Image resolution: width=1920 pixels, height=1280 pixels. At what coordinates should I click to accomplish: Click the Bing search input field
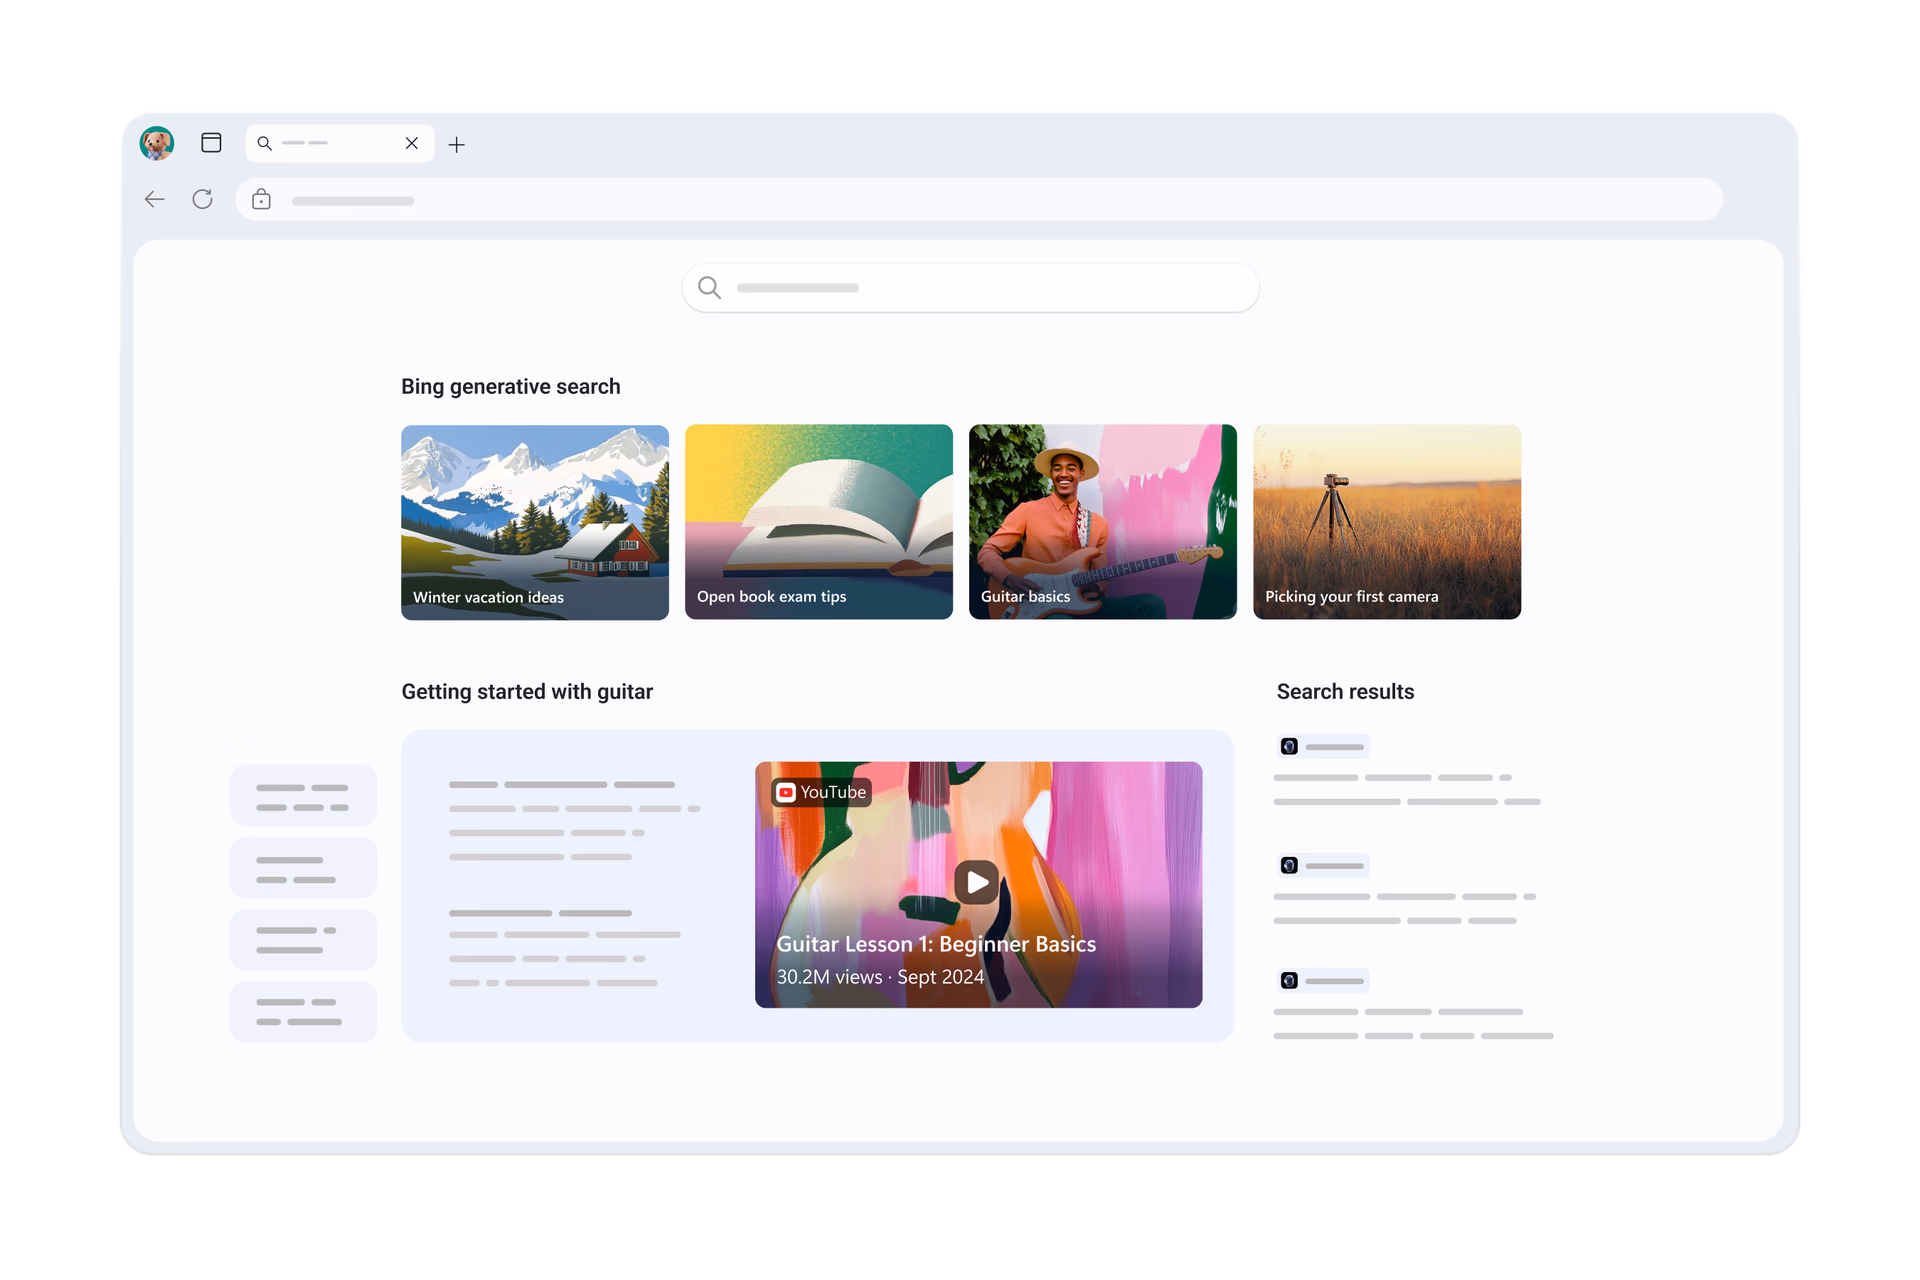[x=990, y=288]
